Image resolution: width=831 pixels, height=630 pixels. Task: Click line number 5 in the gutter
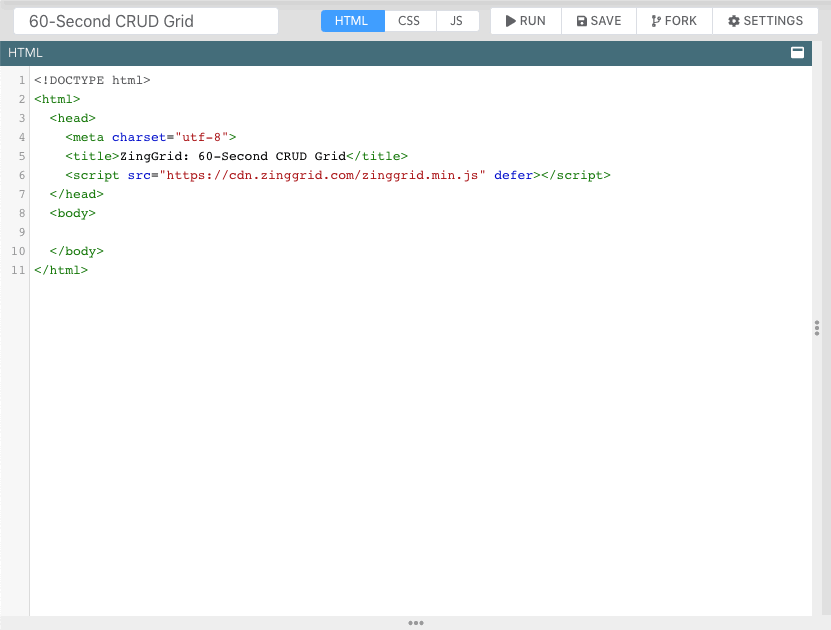(x=21, y=156)
